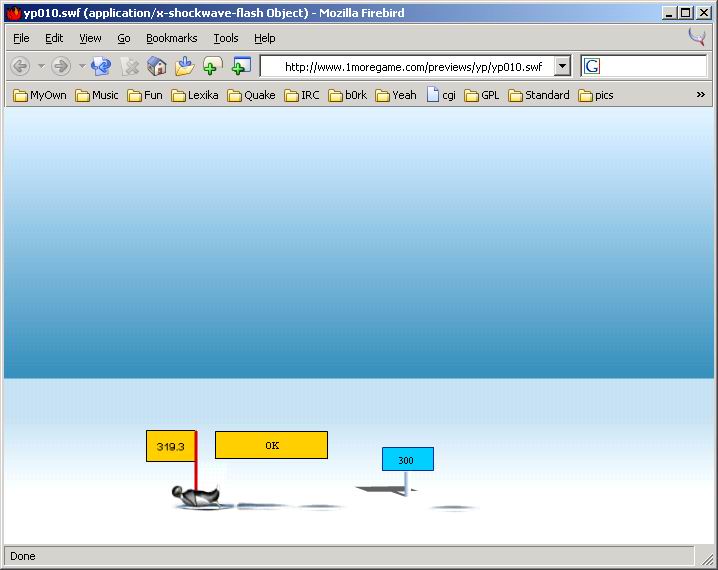The image size is (718, 570).
Task: Open the MyOwn bookmark folder
Action: click(40, 95)
